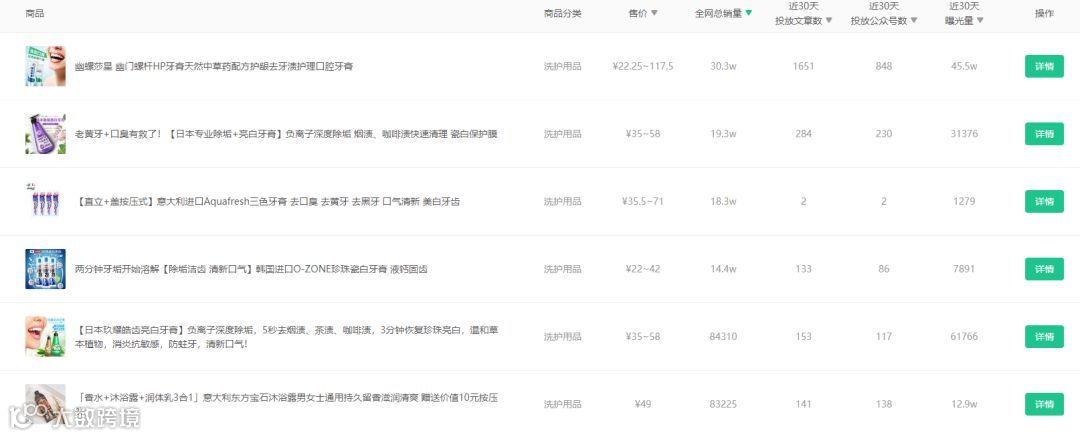Screen dimensions: 1080x437
Task: Open 详情 for 意大利东方宝石沐浴露 row
Action: click(x=1044, y=404)
